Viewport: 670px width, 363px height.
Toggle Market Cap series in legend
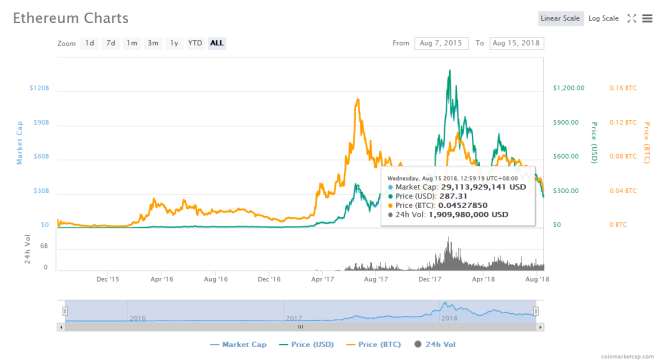point(238,344)
